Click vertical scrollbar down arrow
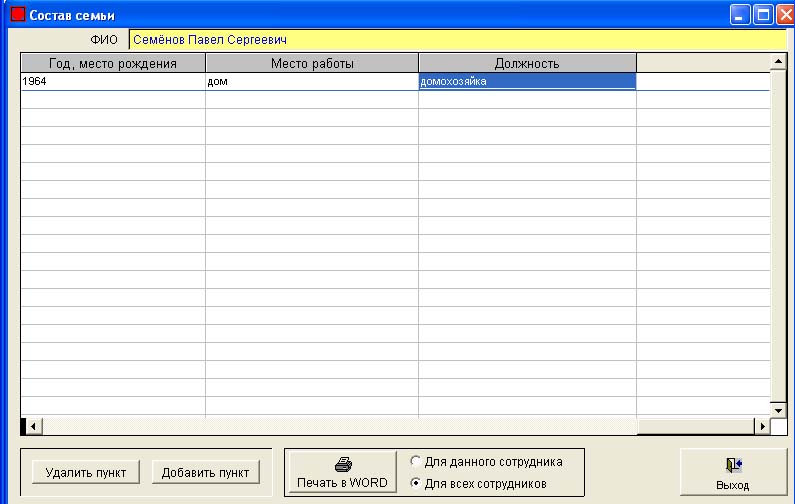 [x=778, y=410]
